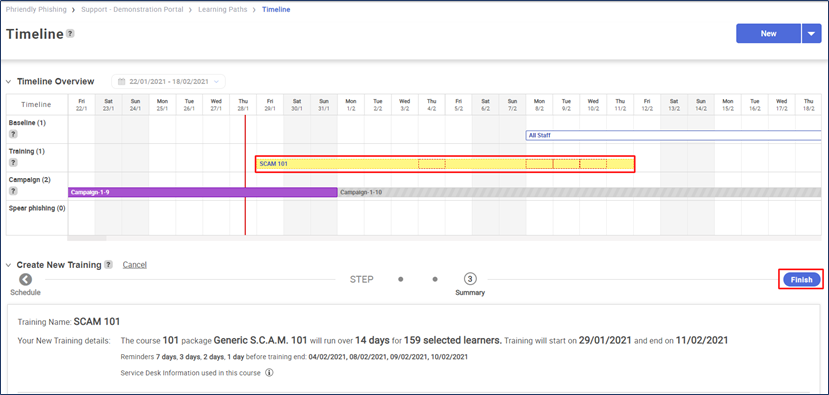Open help icon under Campaign (2)
The width and height of the screenshot is (829, 395).
pyautogui.click(x=13, y=191)
